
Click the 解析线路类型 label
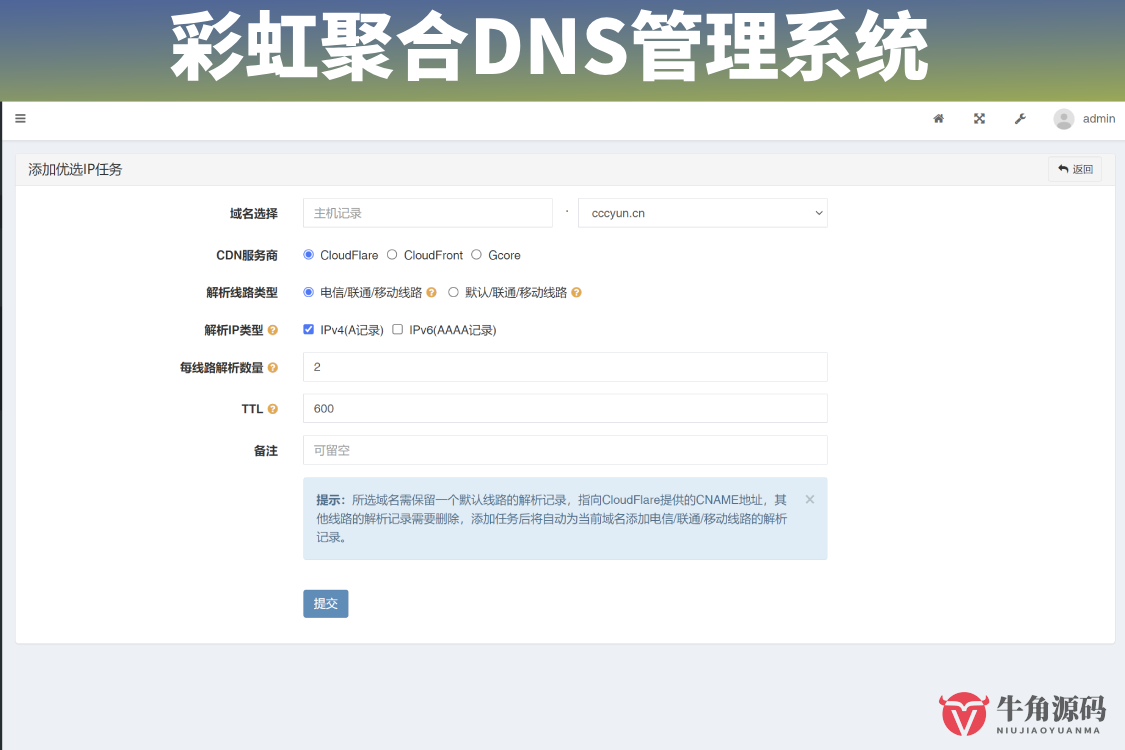point(242,293)
